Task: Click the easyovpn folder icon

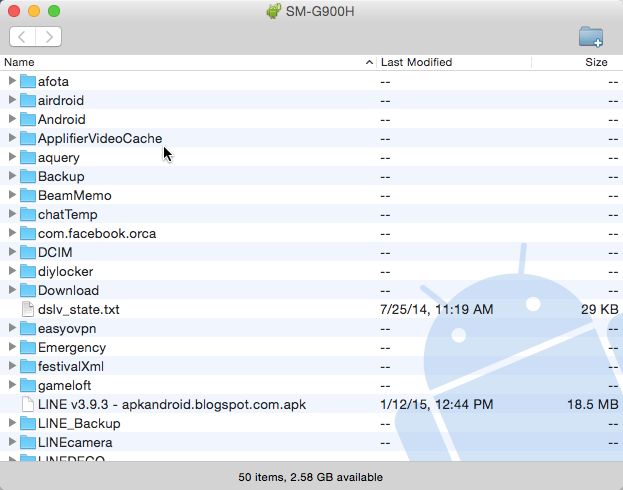Action: (28, 328)
